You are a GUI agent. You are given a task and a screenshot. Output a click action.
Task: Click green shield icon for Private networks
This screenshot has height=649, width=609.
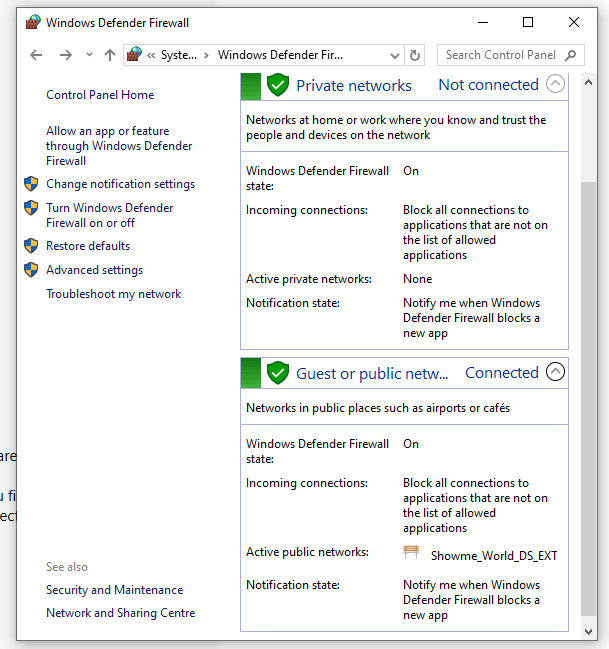(278, 85)
